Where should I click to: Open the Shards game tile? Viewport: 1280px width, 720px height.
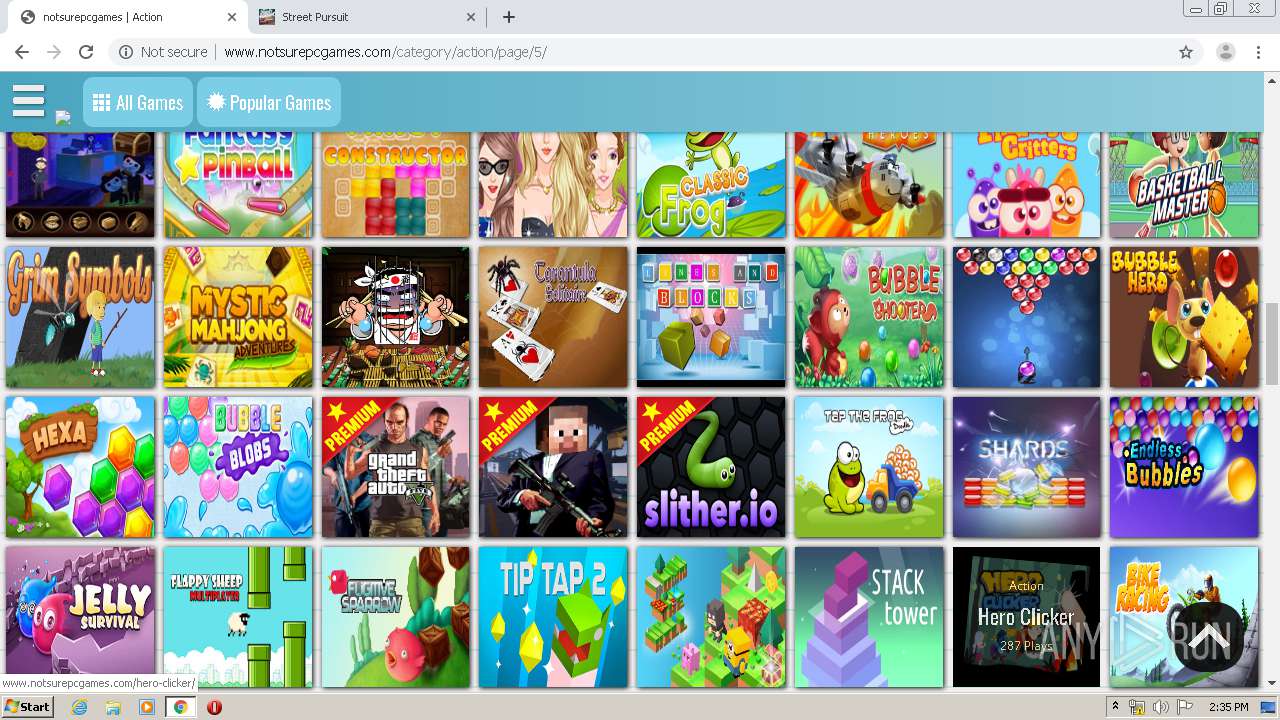click(x=1027, y=467)
